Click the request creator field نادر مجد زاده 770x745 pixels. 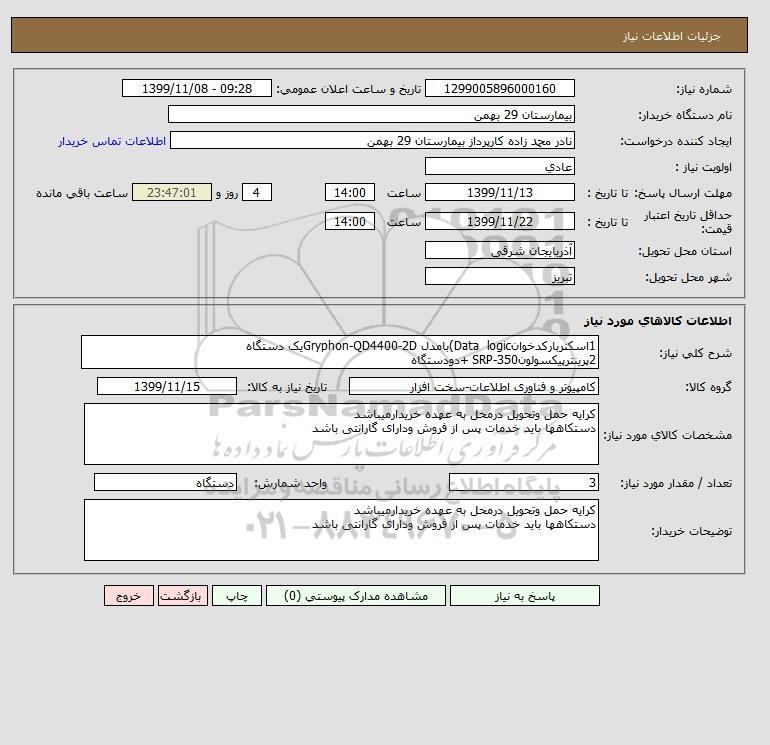(372, 140)
